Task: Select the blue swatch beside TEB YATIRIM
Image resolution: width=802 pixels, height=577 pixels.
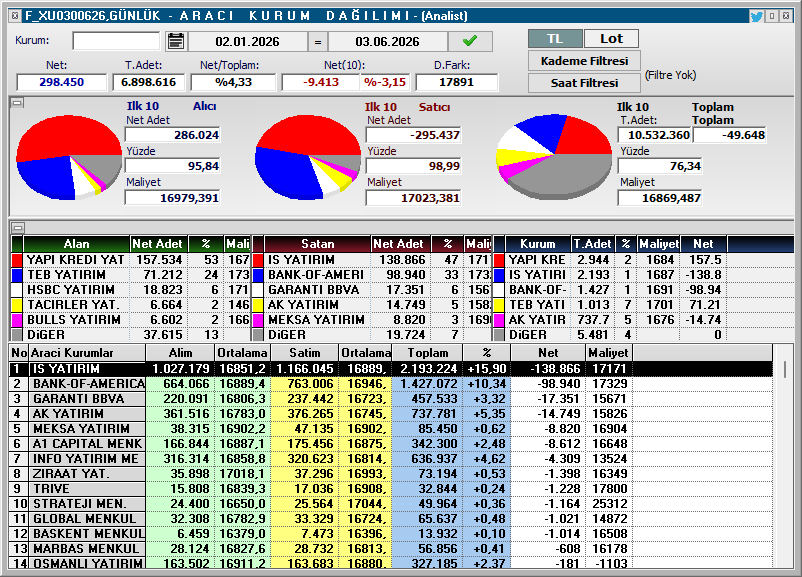Action: coord(17,275)
